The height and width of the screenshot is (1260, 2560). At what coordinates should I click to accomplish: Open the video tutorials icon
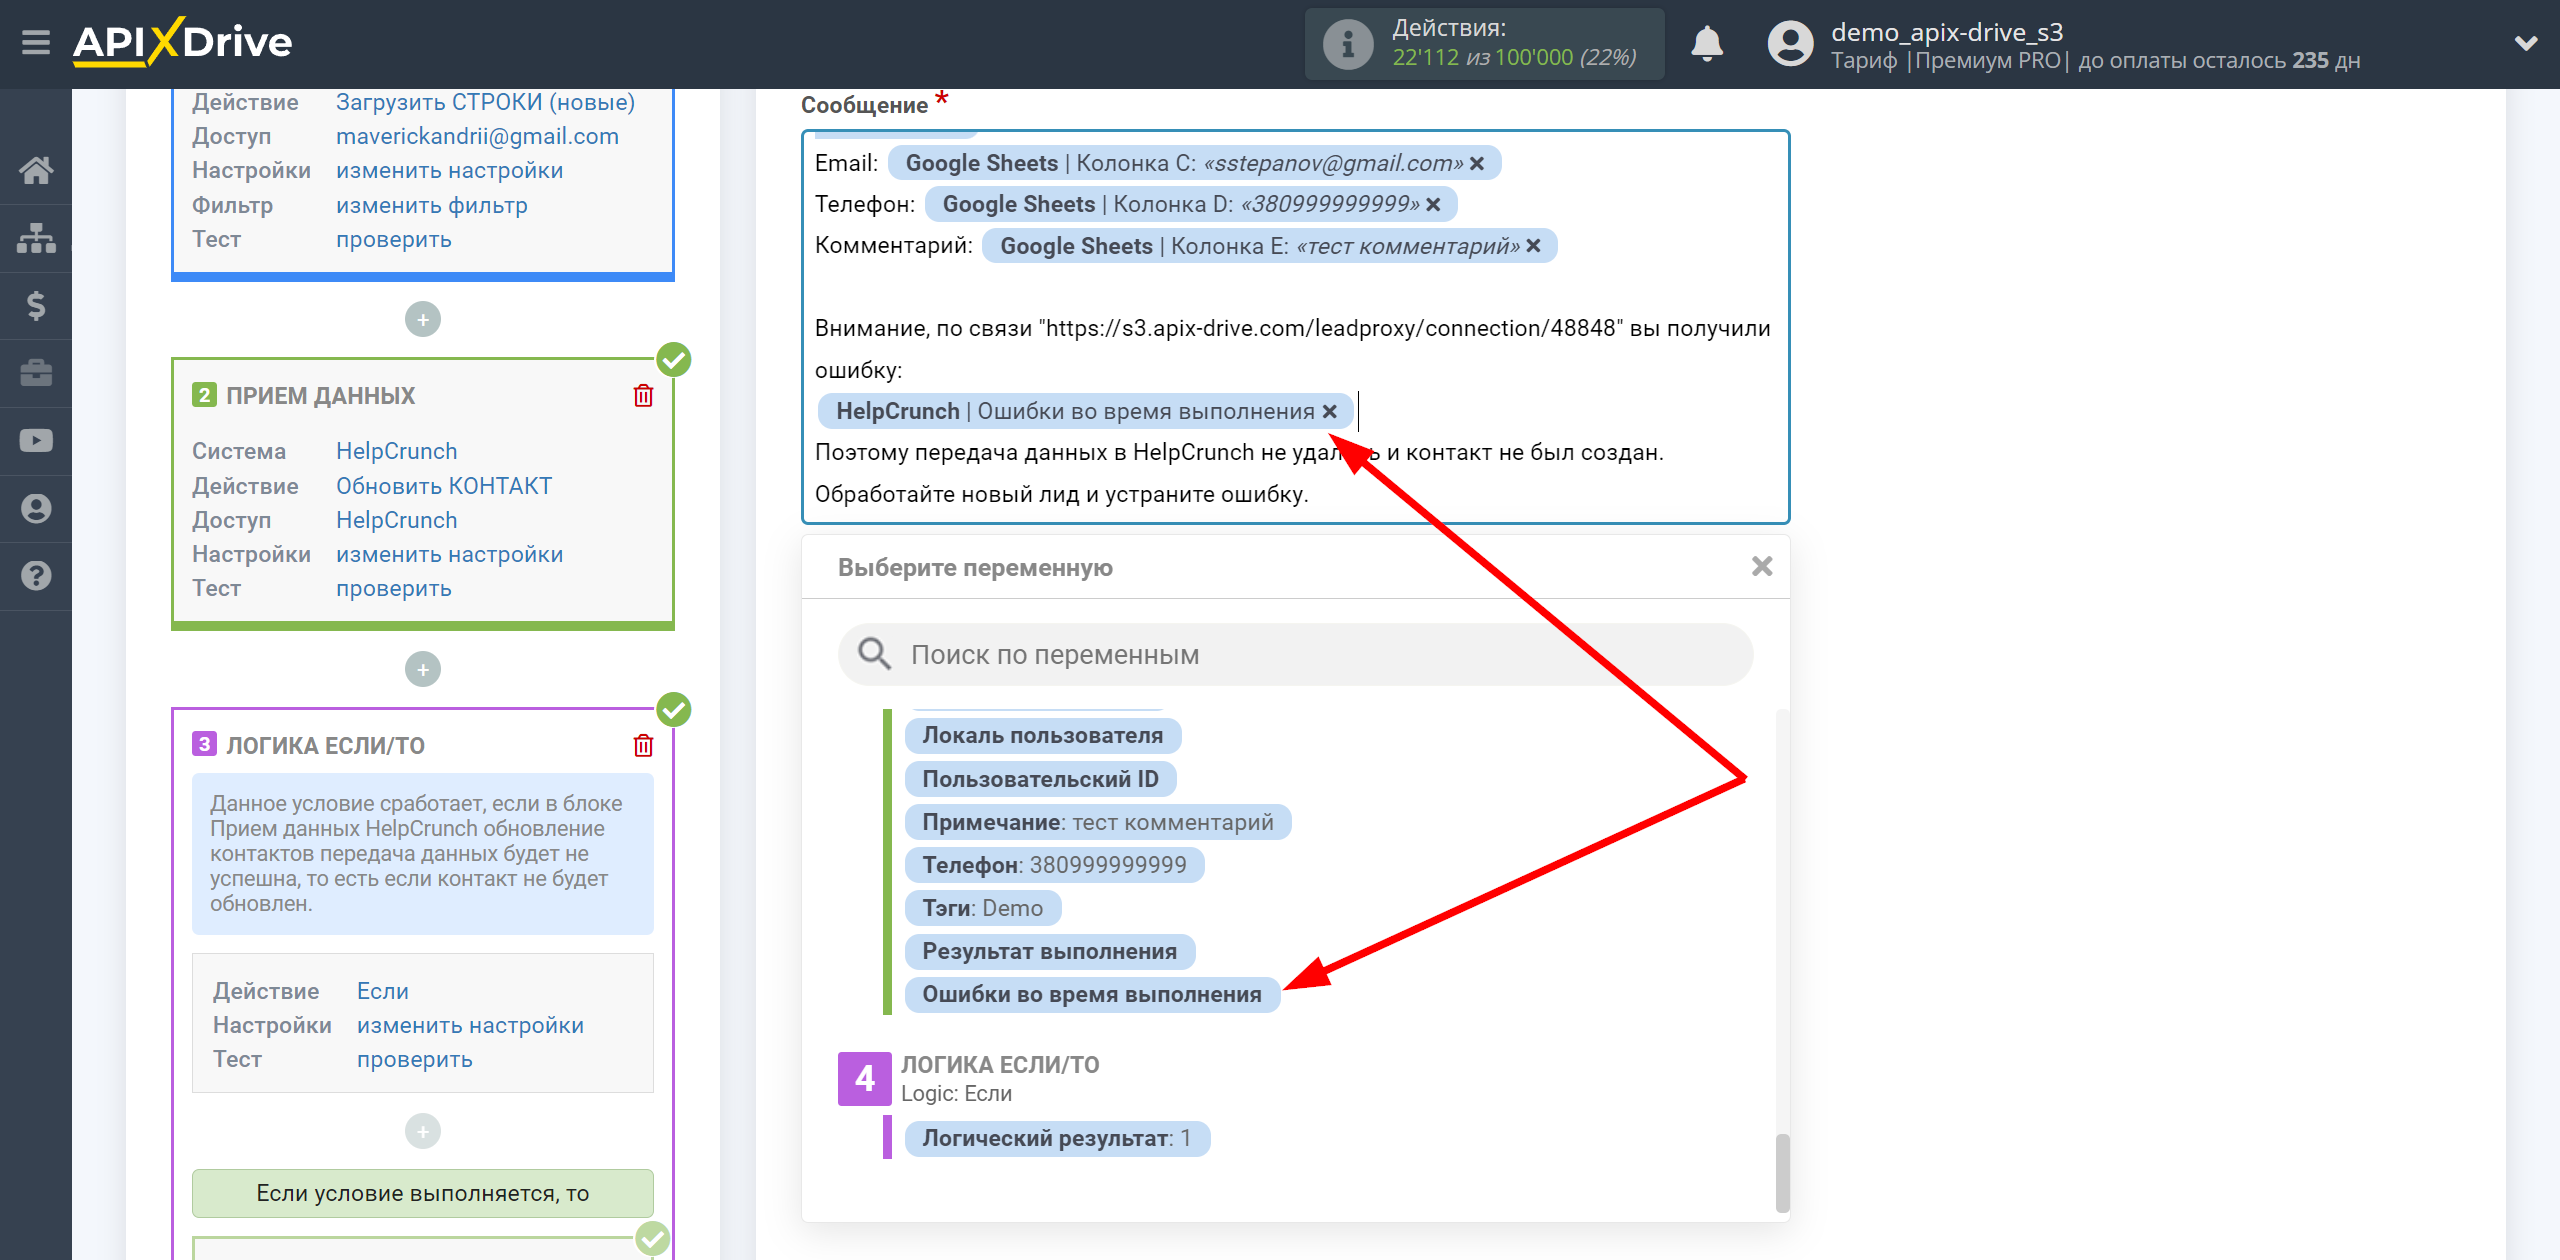coord(36,441)
